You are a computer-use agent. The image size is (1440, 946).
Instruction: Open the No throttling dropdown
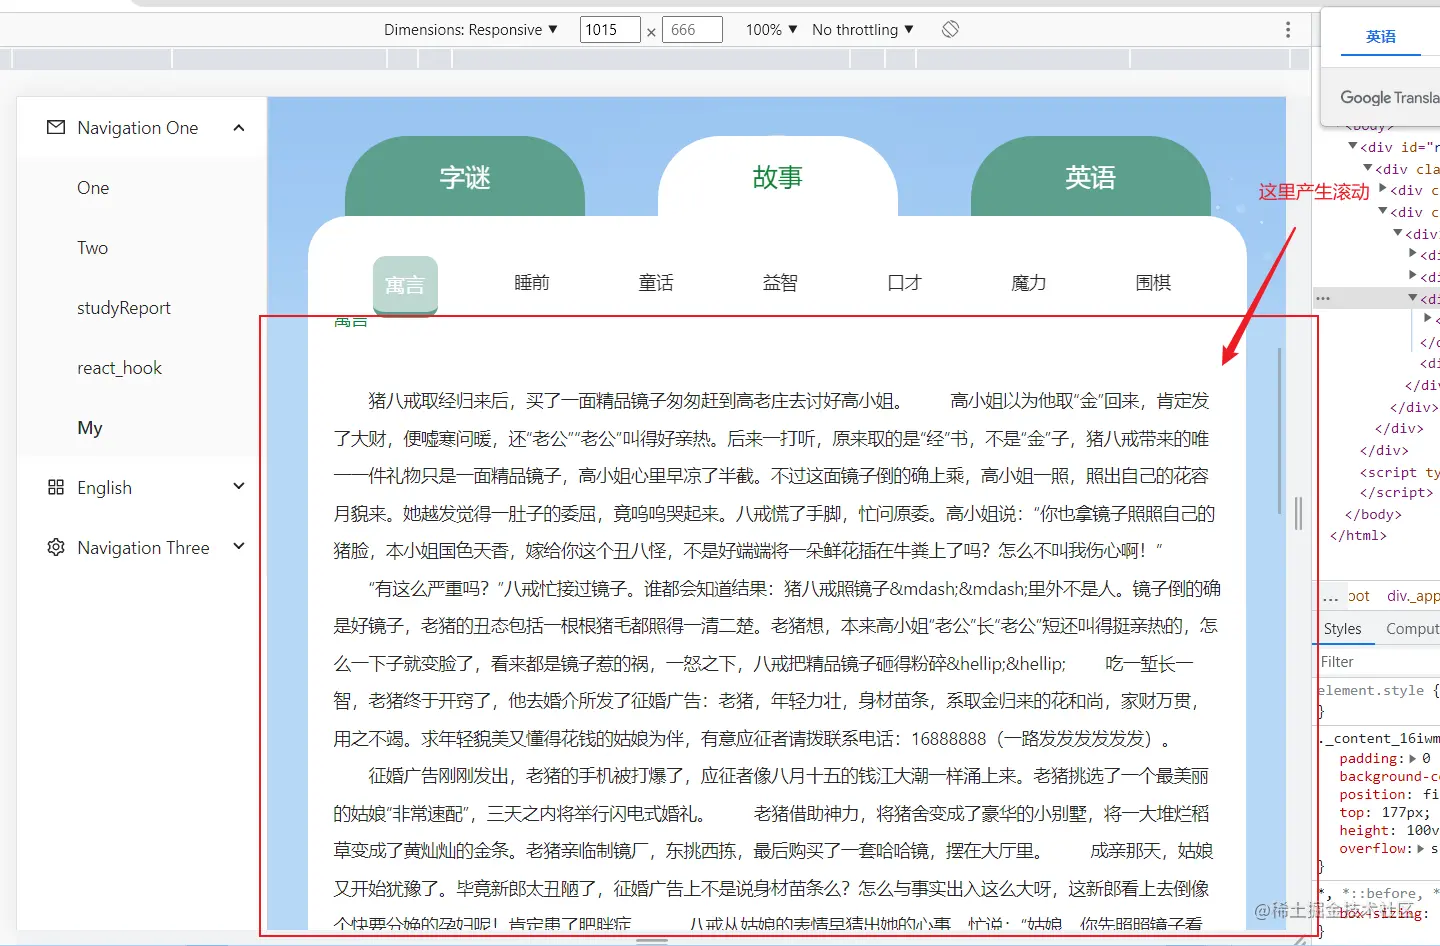coord(863,29)
